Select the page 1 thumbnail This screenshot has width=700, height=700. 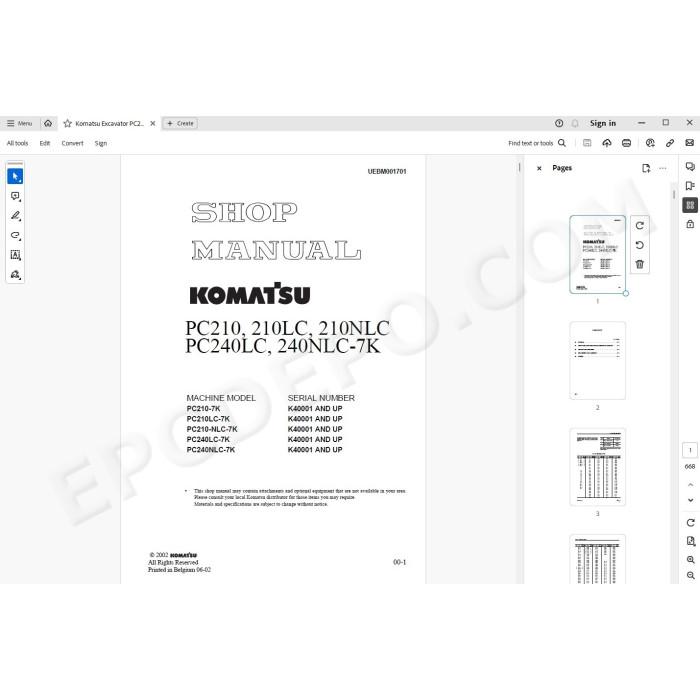click(597, 254)
